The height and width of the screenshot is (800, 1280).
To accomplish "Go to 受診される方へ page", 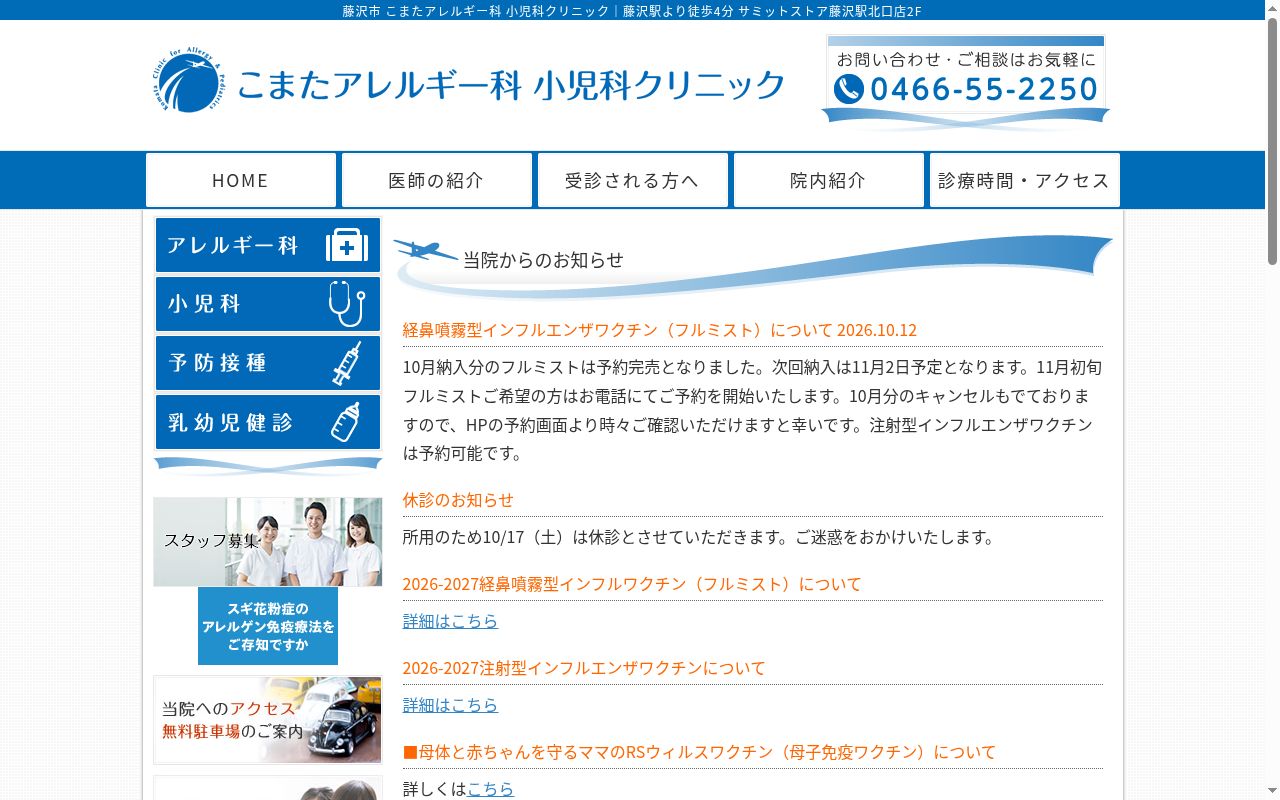I will [x=633, y=180].
